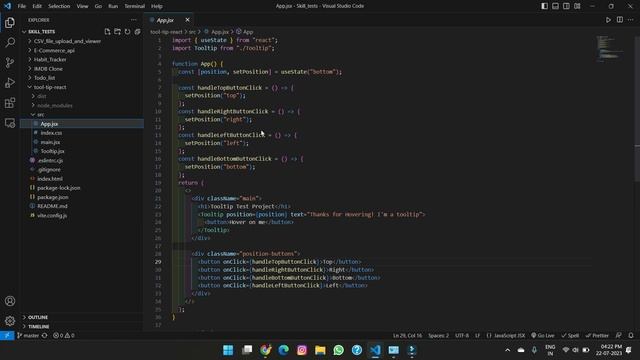Open the Accounts menu icon
This screenshot has height=360, width=640.
pyautogui.click(x=10, y=301)
